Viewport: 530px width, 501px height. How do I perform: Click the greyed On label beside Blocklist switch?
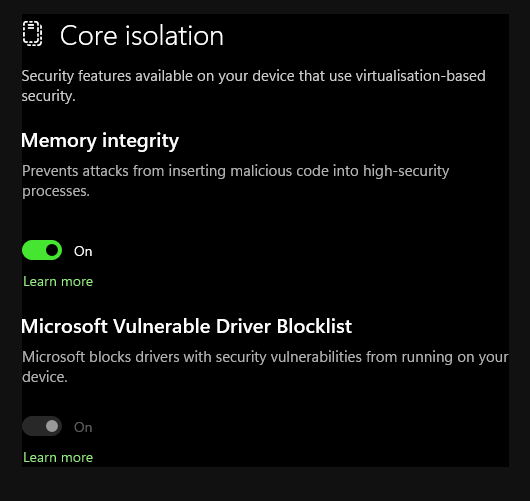coord(83,427)
